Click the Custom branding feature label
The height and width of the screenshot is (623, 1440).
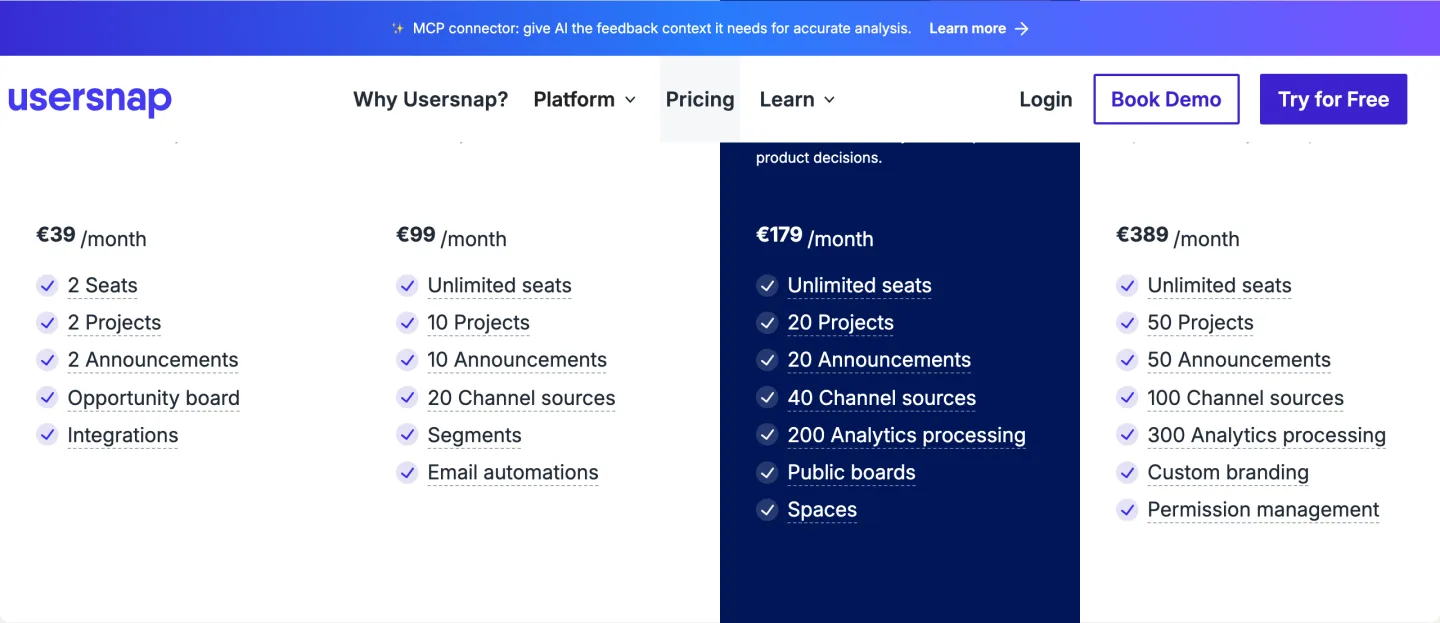[1228, 473]
